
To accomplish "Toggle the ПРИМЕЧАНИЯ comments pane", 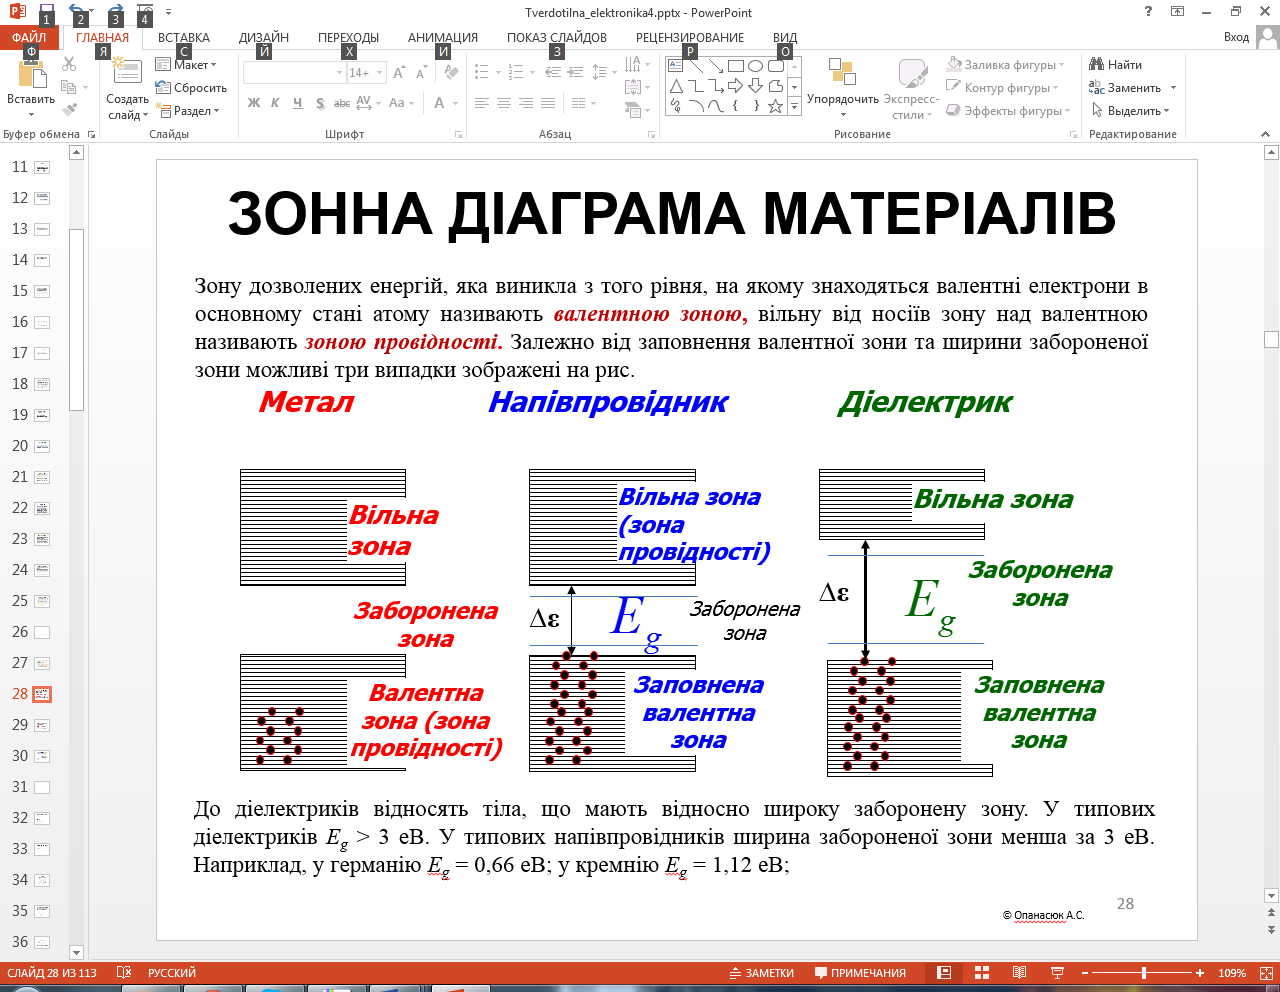I will point(860,973).
